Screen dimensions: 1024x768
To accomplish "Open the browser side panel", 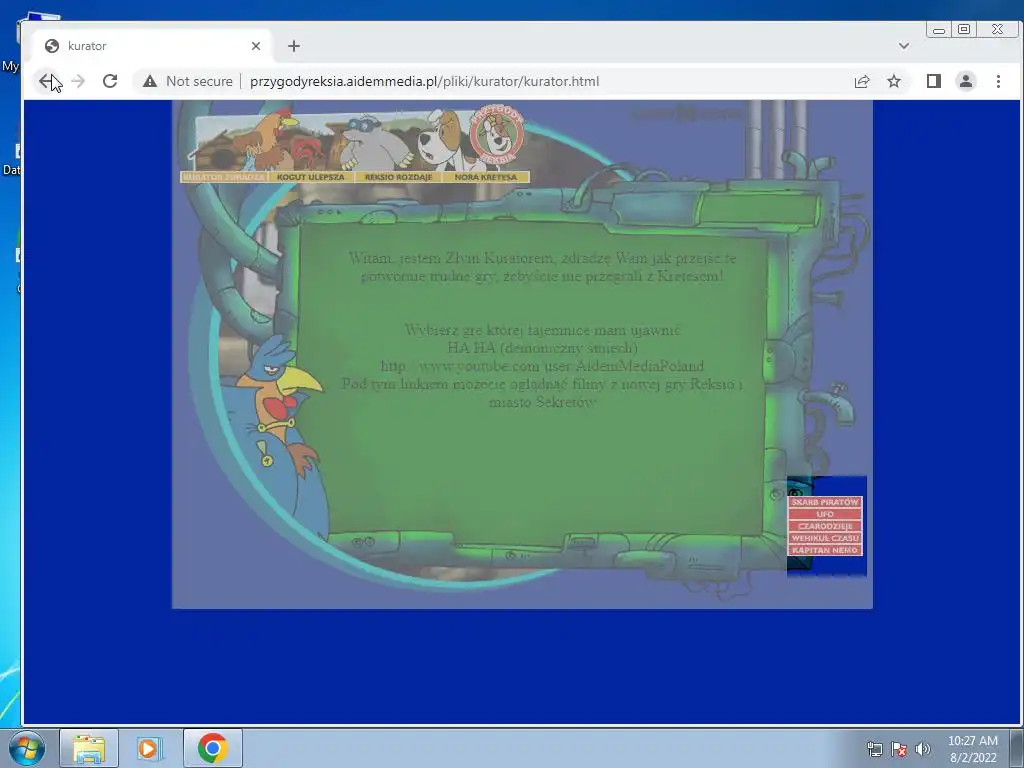I will pos(934,82).
